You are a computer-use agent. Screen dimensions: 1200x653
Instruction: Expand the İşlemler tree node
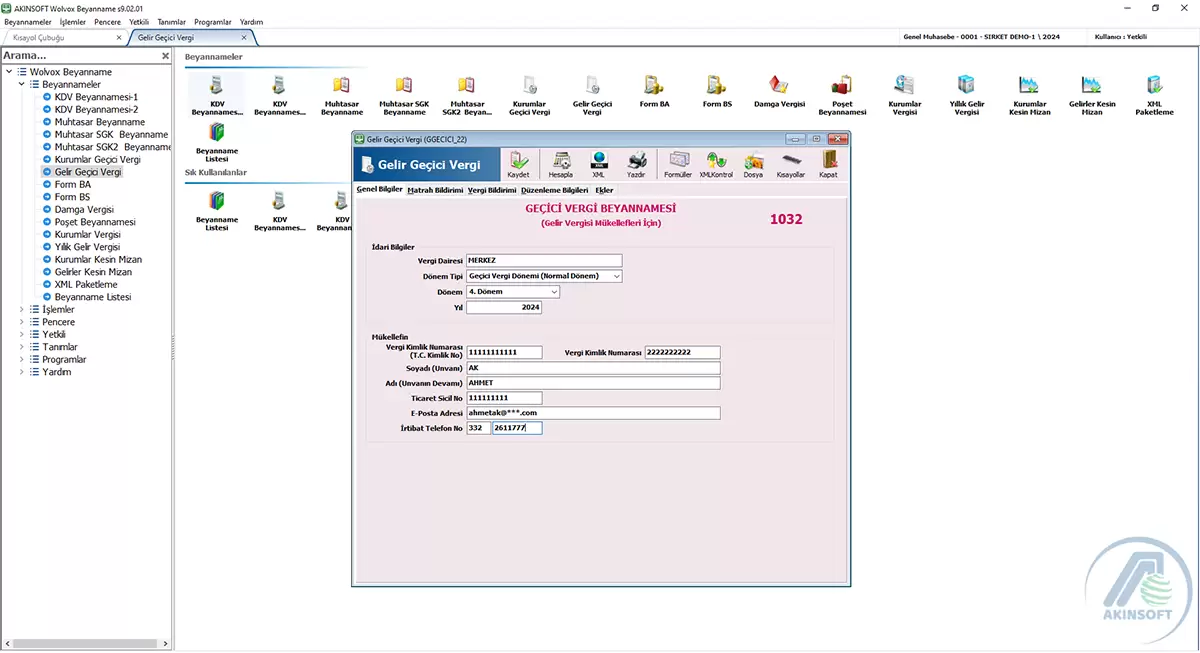point(22,310)
